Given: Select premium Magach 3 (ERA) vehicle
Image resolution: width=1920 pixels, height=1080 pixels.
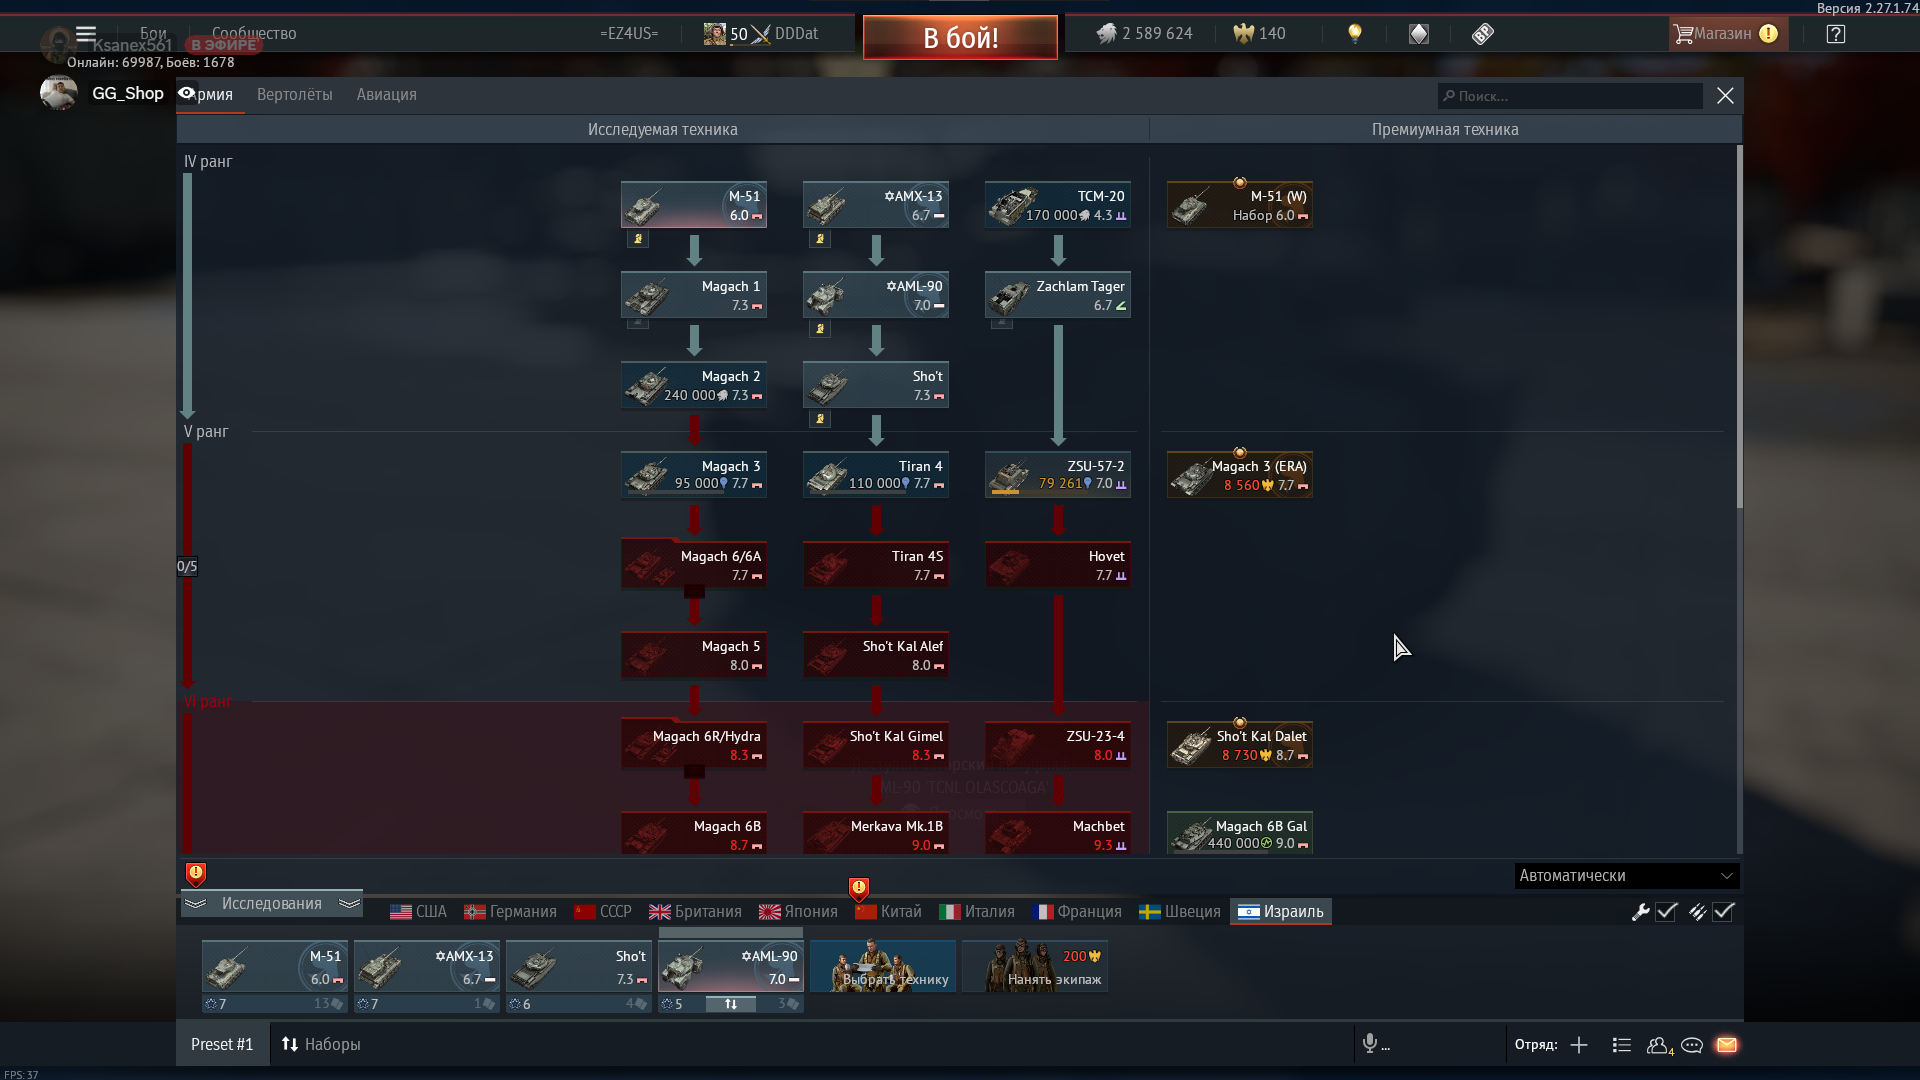Looking at the screenshot, I should (1240, 474).
